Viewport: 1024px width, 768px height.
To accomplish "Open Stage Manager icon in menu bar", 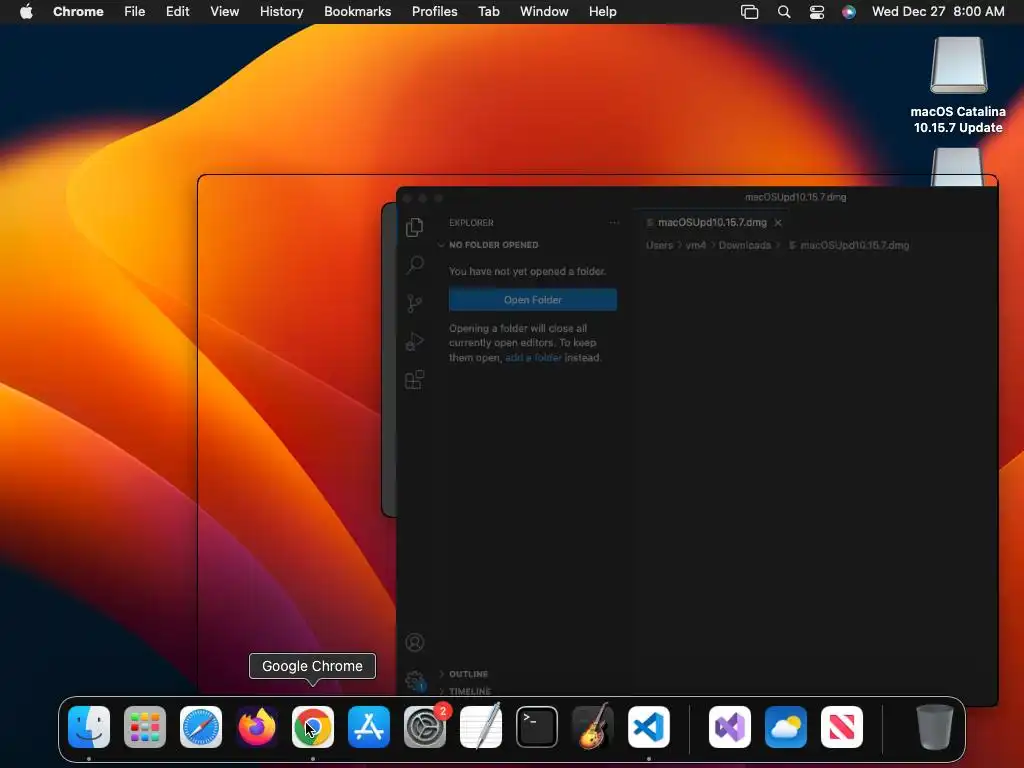I will click(x=750, y=12).
